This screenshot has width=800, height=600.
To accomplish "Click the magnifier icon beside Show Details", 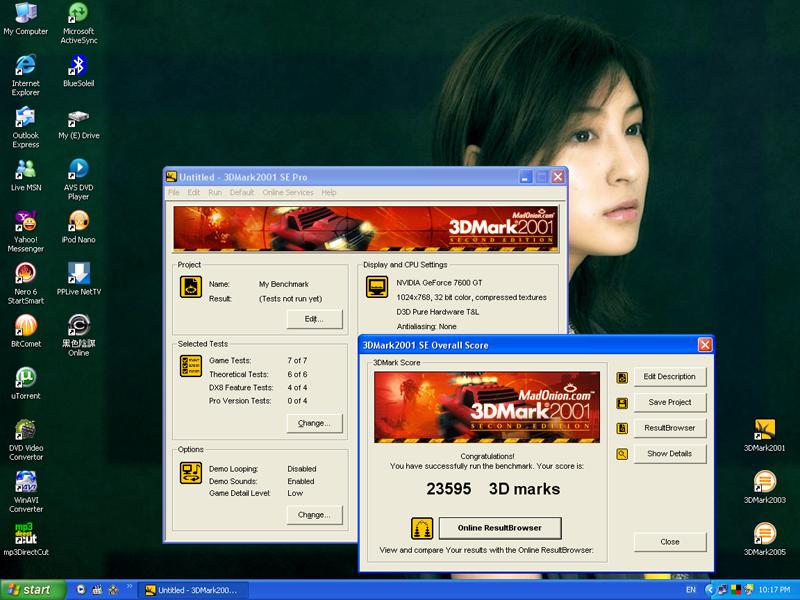I will pyautogui.click(x=622, y=454).
